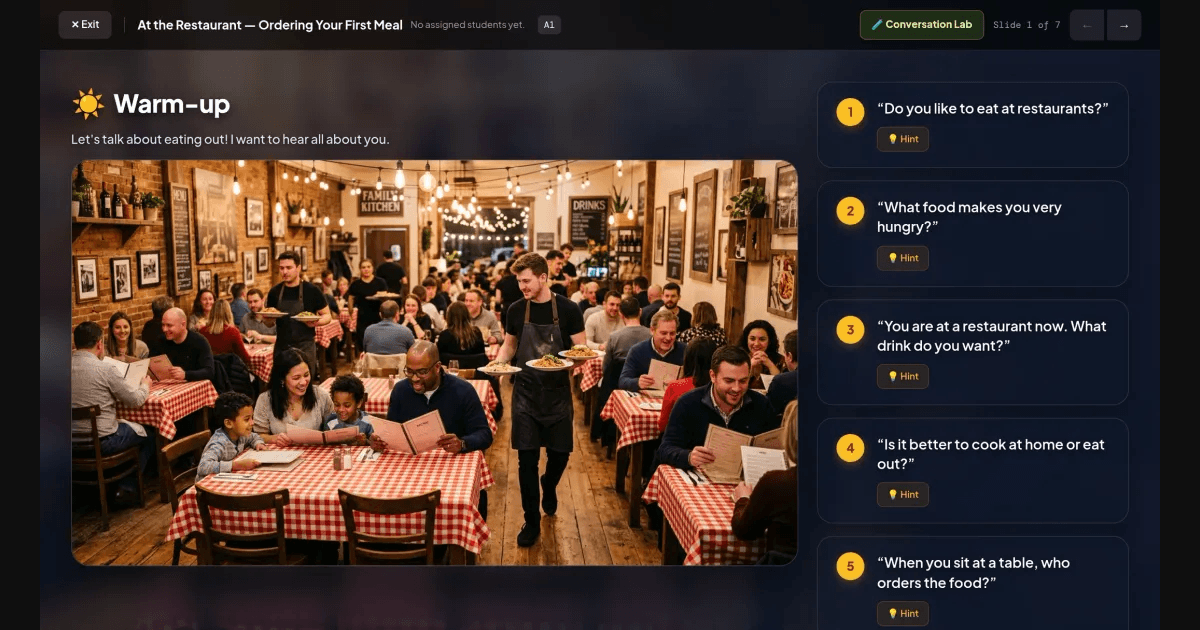Open hint for "who orders the food?" question
The height and width of the screenshot is (630, 1200).
point(903,613)
